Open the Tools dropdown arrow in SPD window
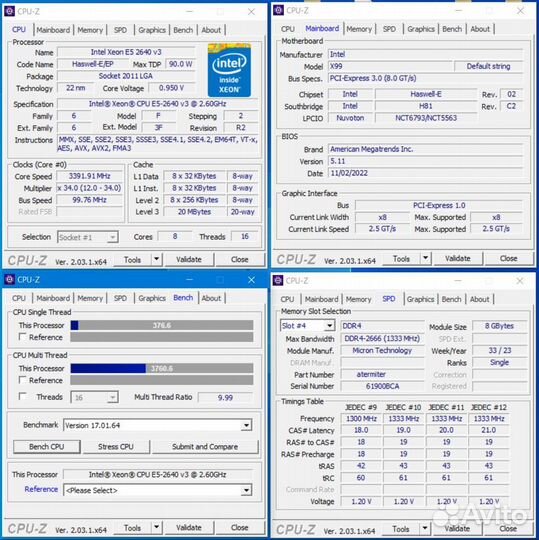The height and width of the screenshot is (540, 539). (x=425, y=528)
